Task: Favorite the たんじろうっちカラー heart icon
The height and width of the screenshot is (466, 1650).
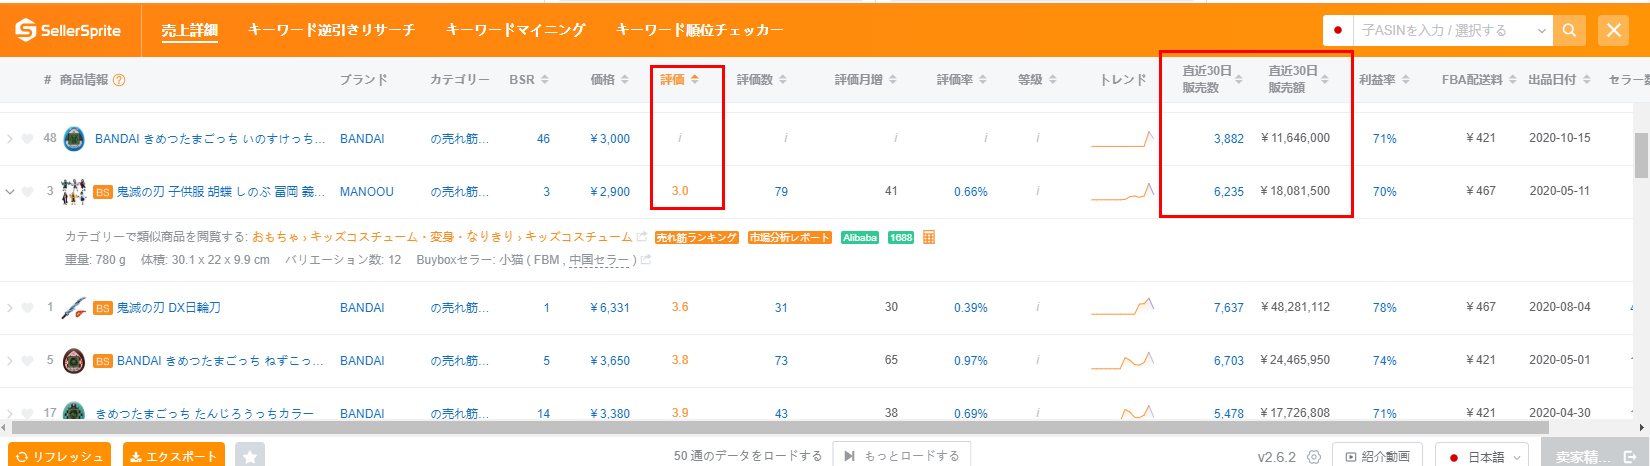Action: 28,413
